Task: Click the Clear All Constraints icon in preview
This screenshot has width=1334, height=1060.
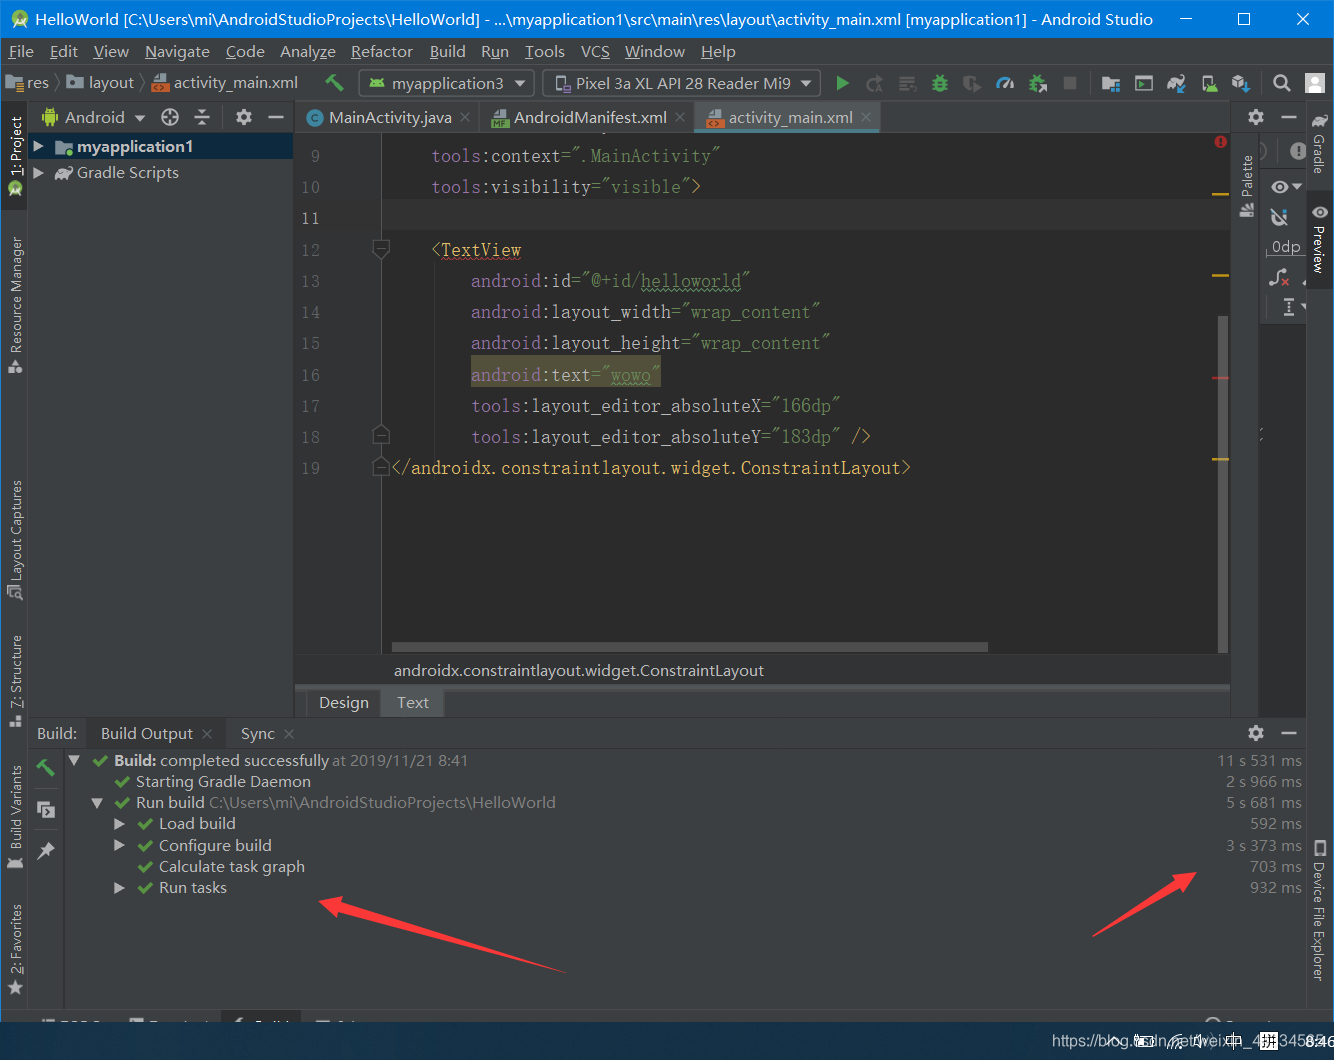Action: point(1279,277)
